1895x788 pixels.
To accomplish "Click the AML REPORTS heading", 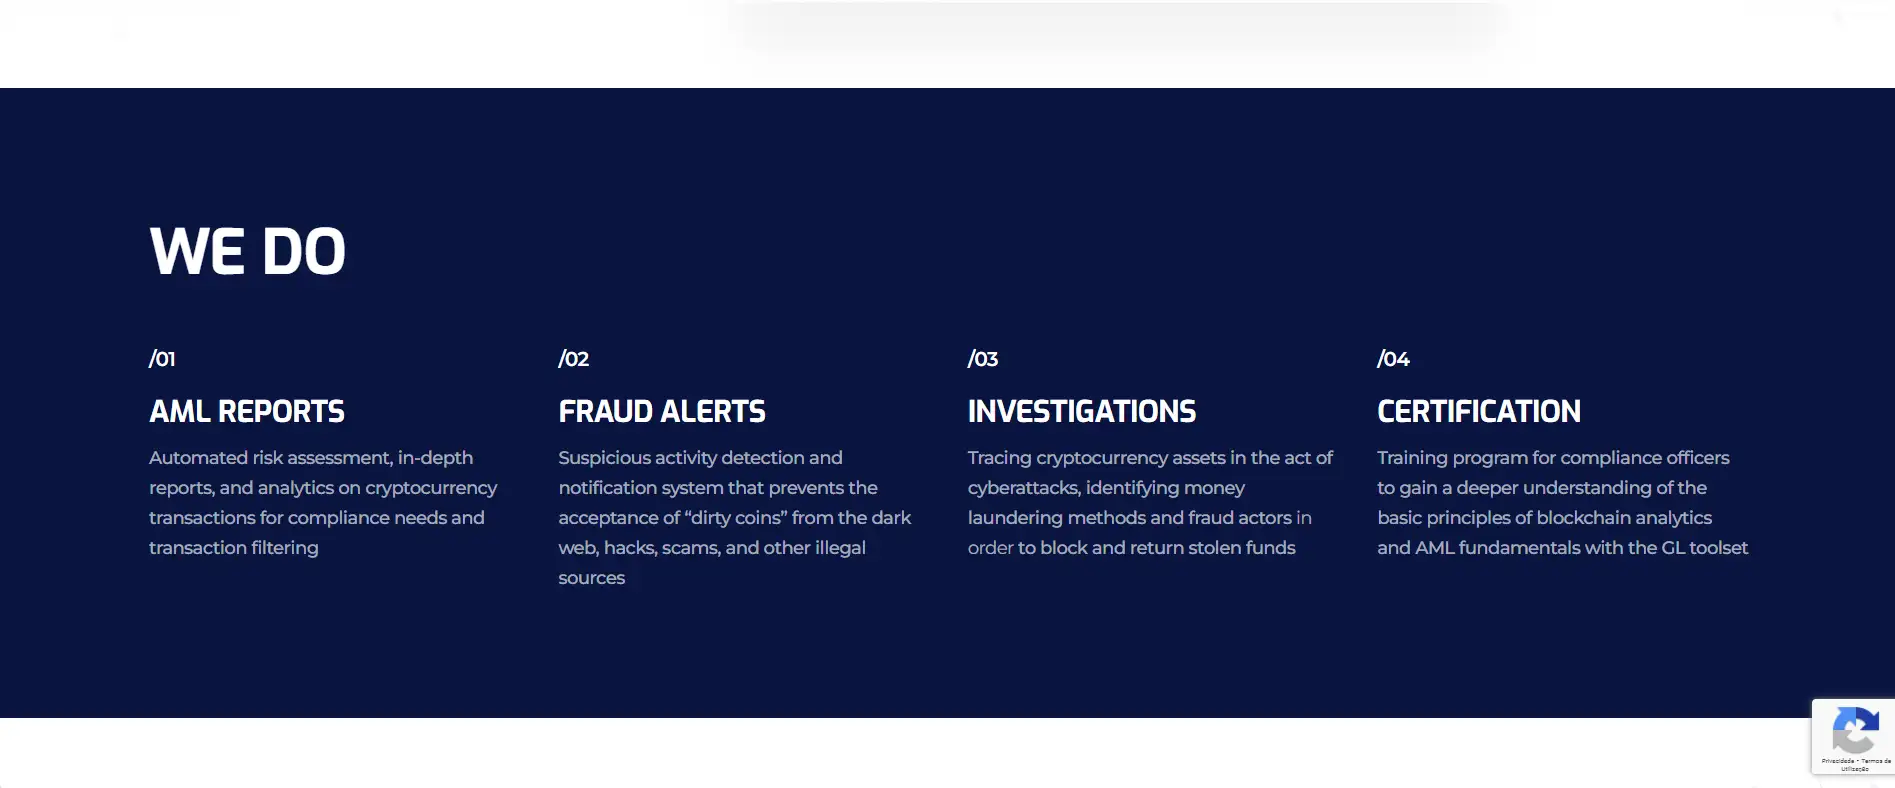I will pyautogui.click(x=246, y=411).
